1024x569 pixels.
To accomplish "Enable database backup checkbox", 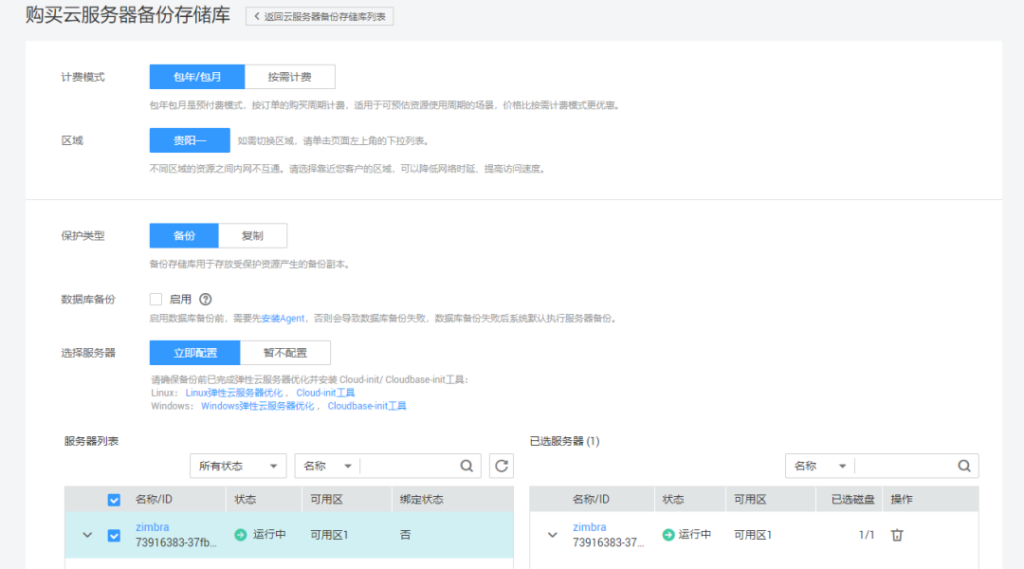I will 155,299.
